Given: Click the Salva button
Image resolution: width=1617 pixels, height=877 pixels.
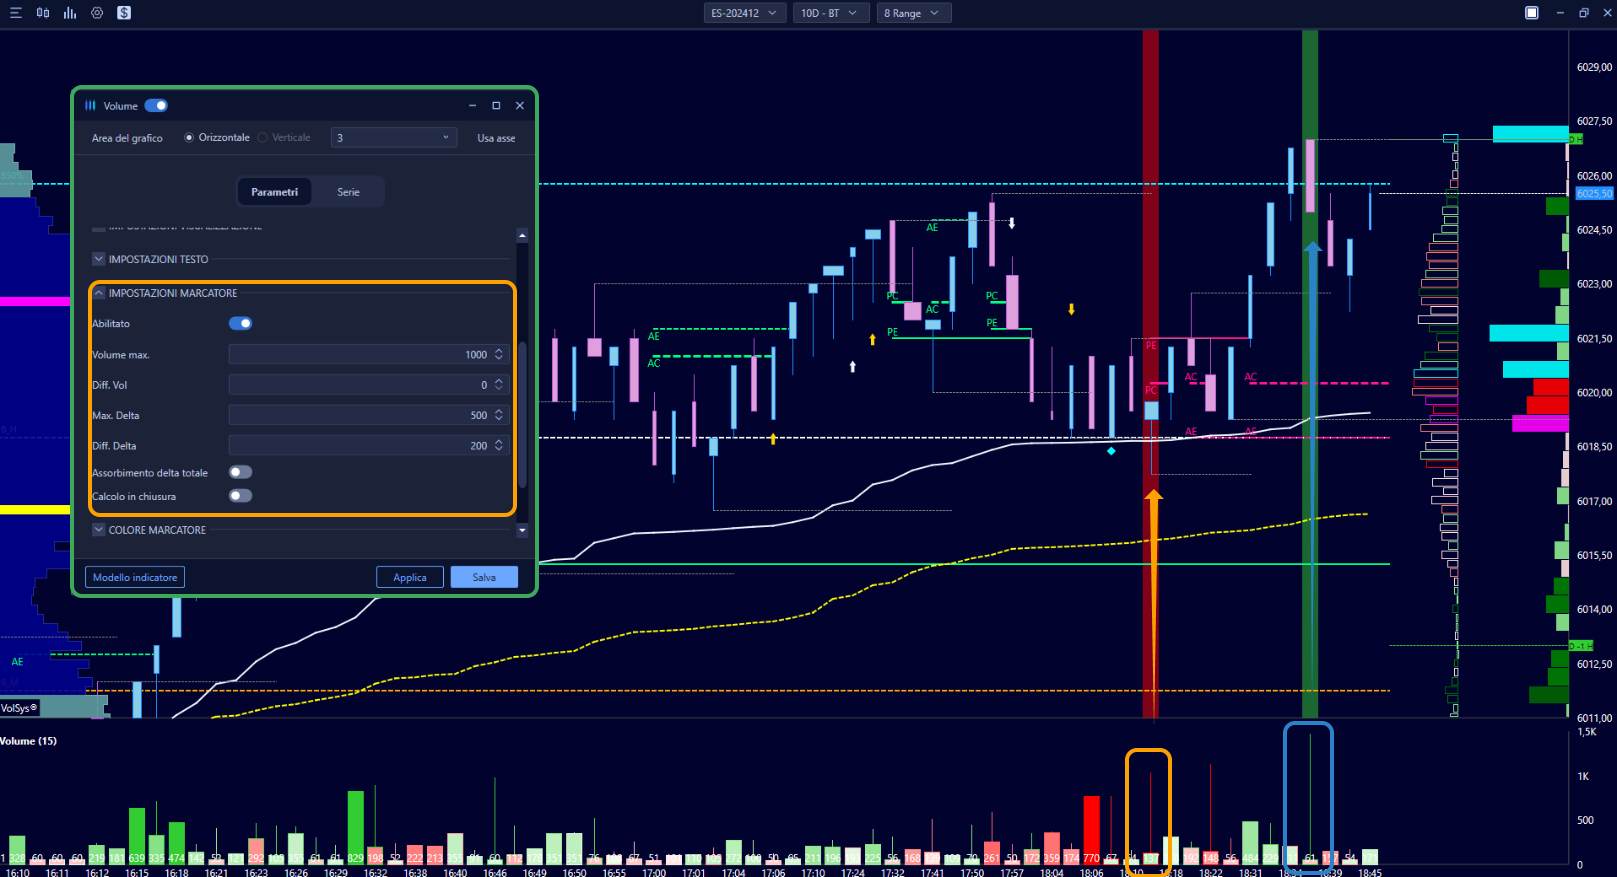Looking at the screenshot, I should coord(484,577).
